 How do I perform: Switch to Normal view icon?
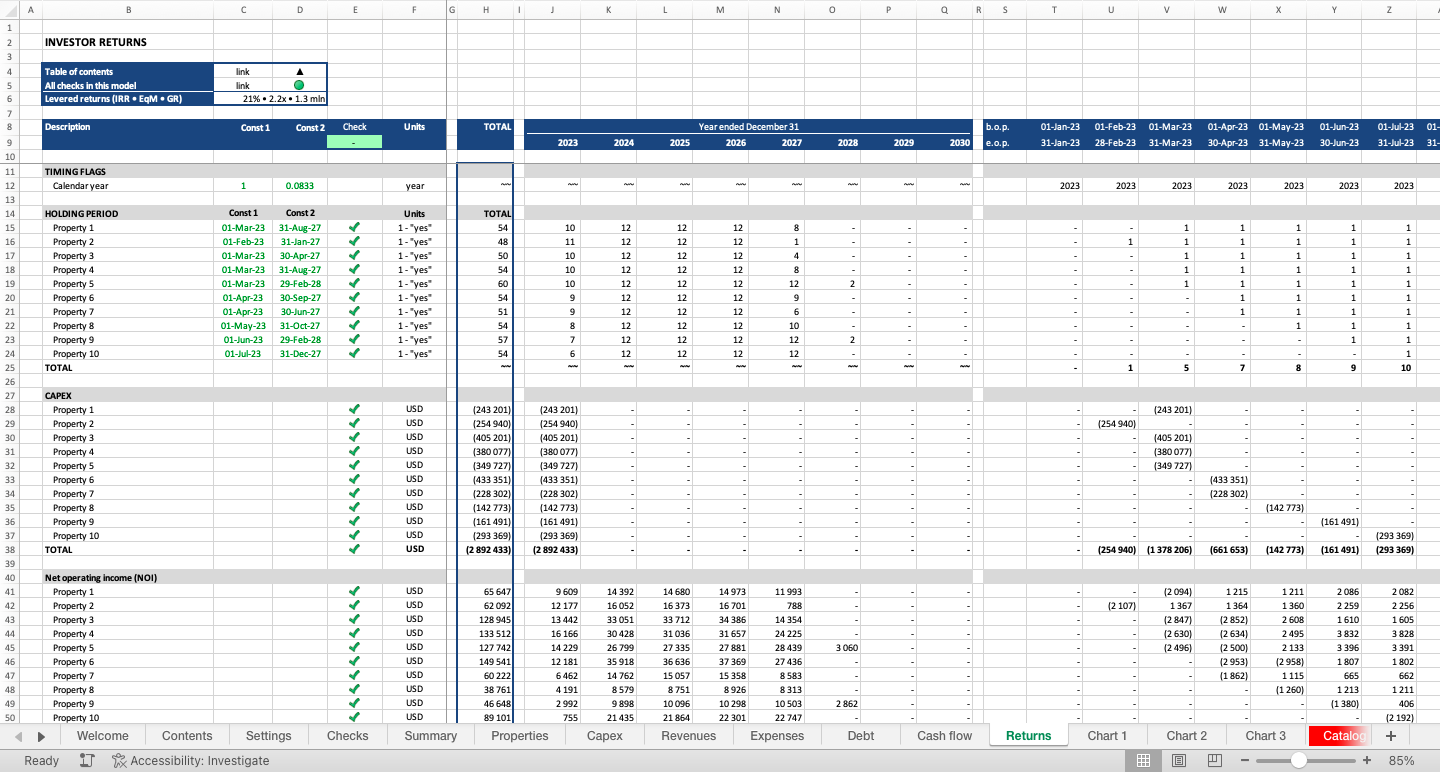point(1143,761)
